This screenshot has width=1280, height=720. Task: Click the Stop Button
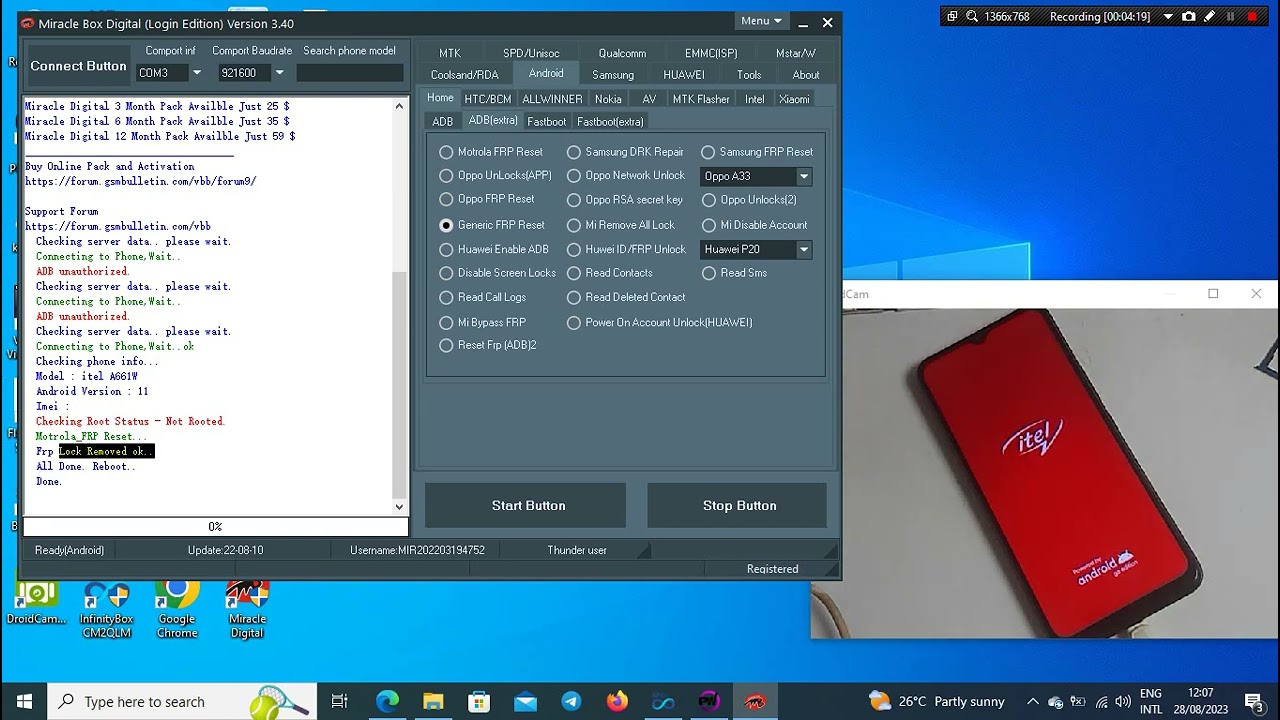[739, 506]
